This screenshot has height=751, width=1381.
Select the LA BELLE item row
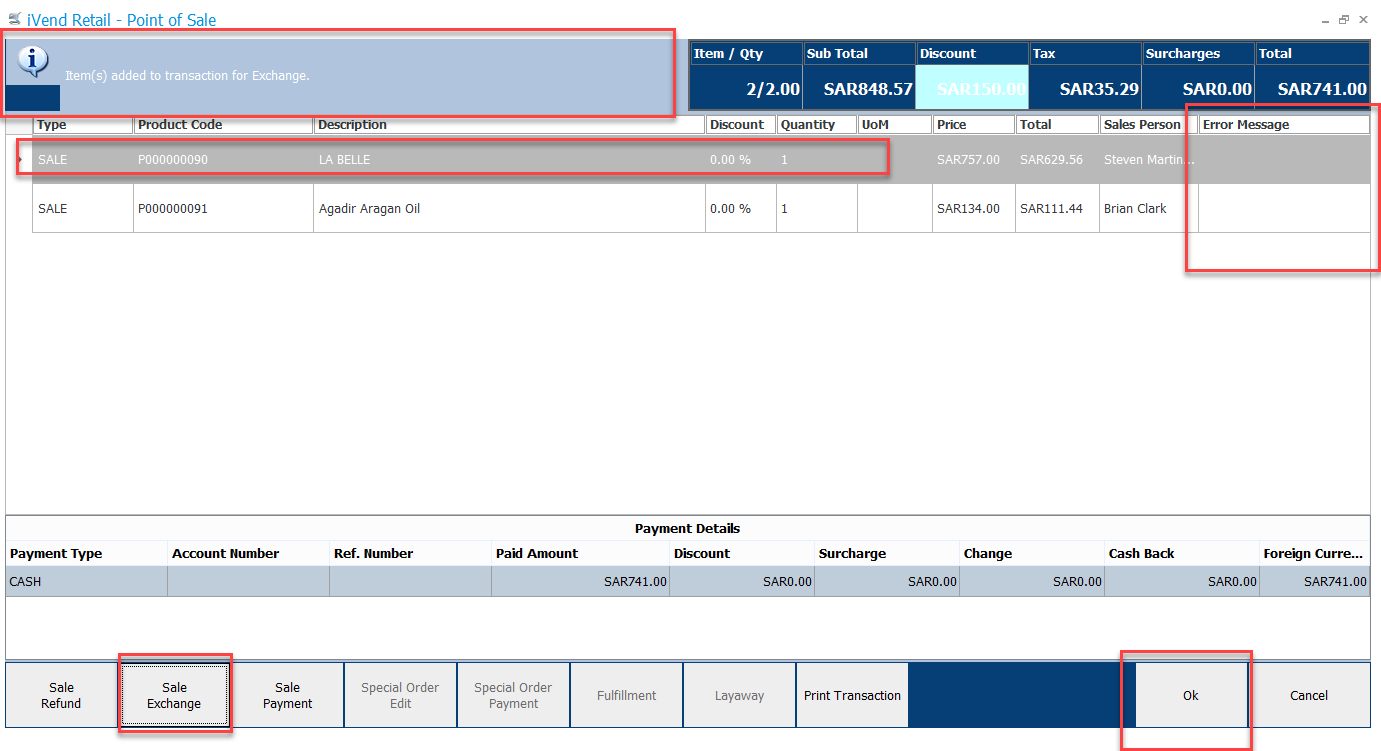[x=701, y=159]
